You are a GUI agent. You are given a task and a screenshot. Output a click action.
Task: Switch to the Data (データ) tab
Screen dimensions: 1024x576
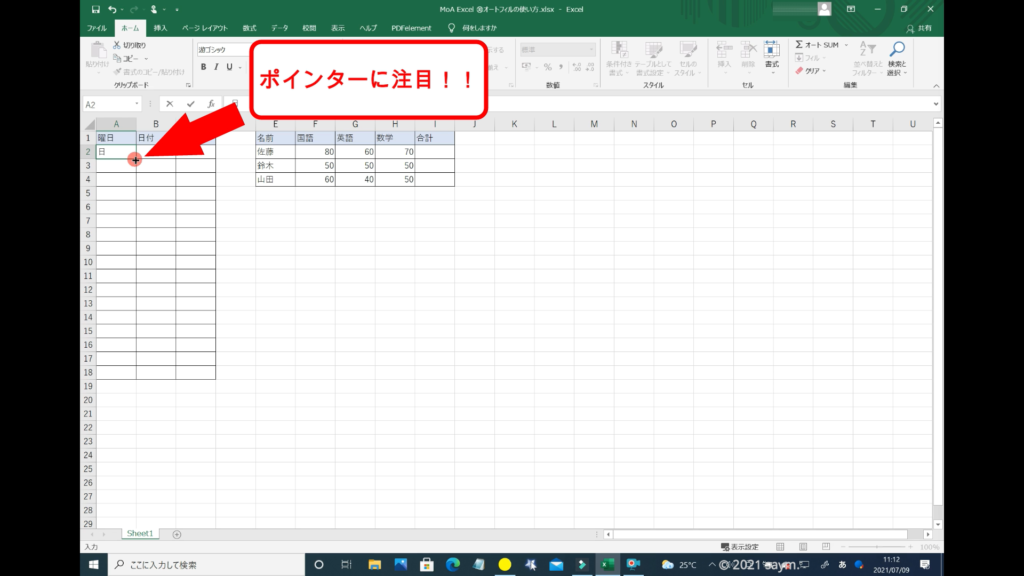pyautogui.click(x=279, y=28)
